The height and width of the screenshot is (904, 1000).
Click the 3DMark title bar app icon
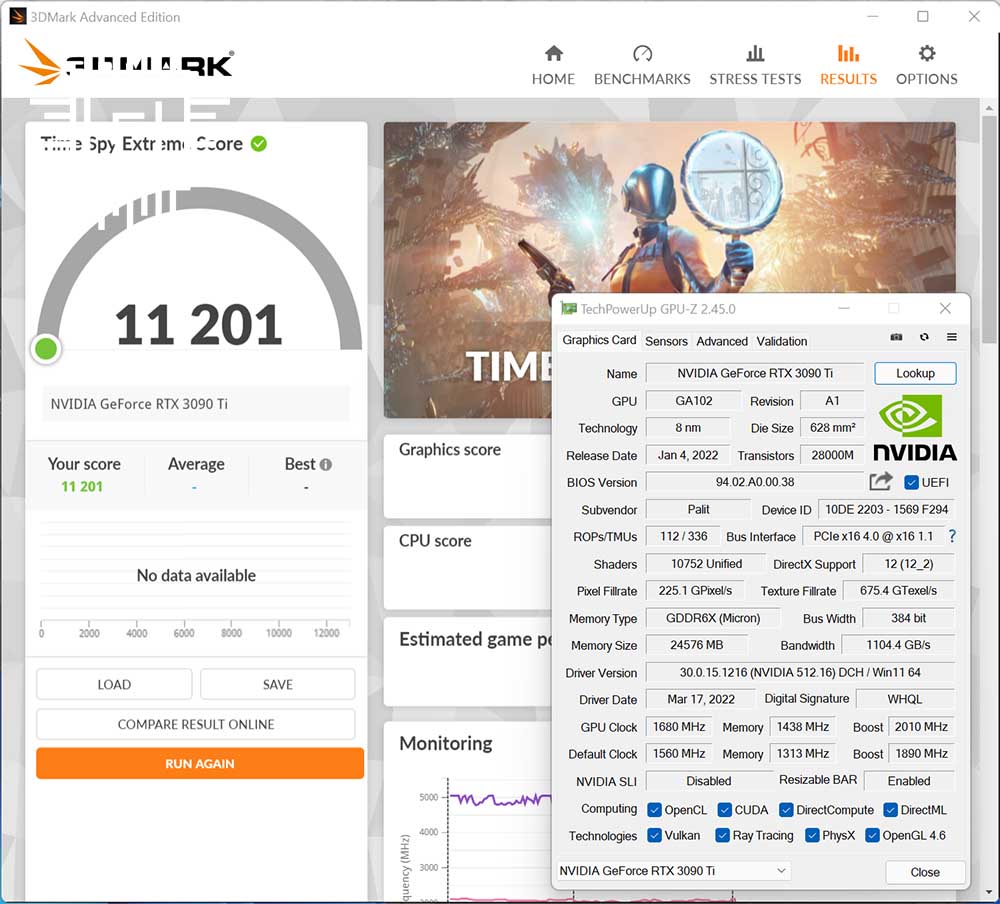(18, 17)
